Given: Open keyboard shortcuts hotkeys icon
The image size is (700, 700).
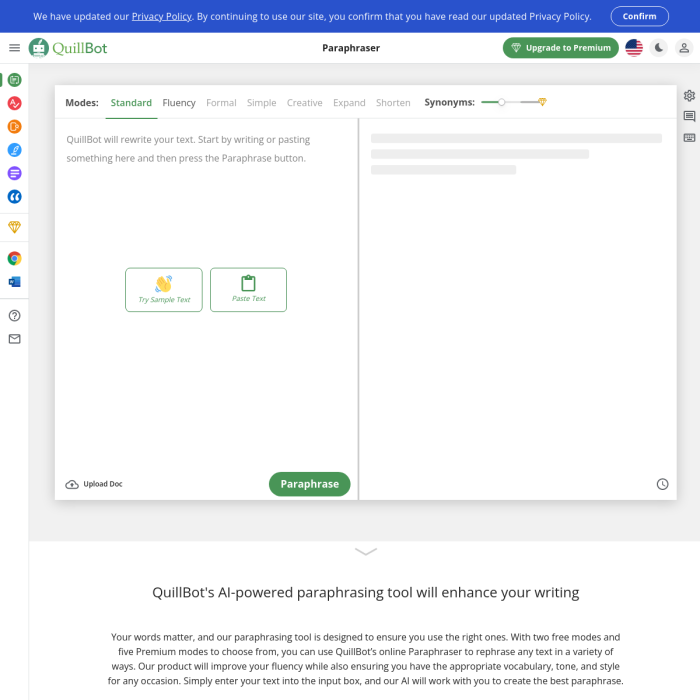Looking at the screenshot, I should tap(689, 138).
